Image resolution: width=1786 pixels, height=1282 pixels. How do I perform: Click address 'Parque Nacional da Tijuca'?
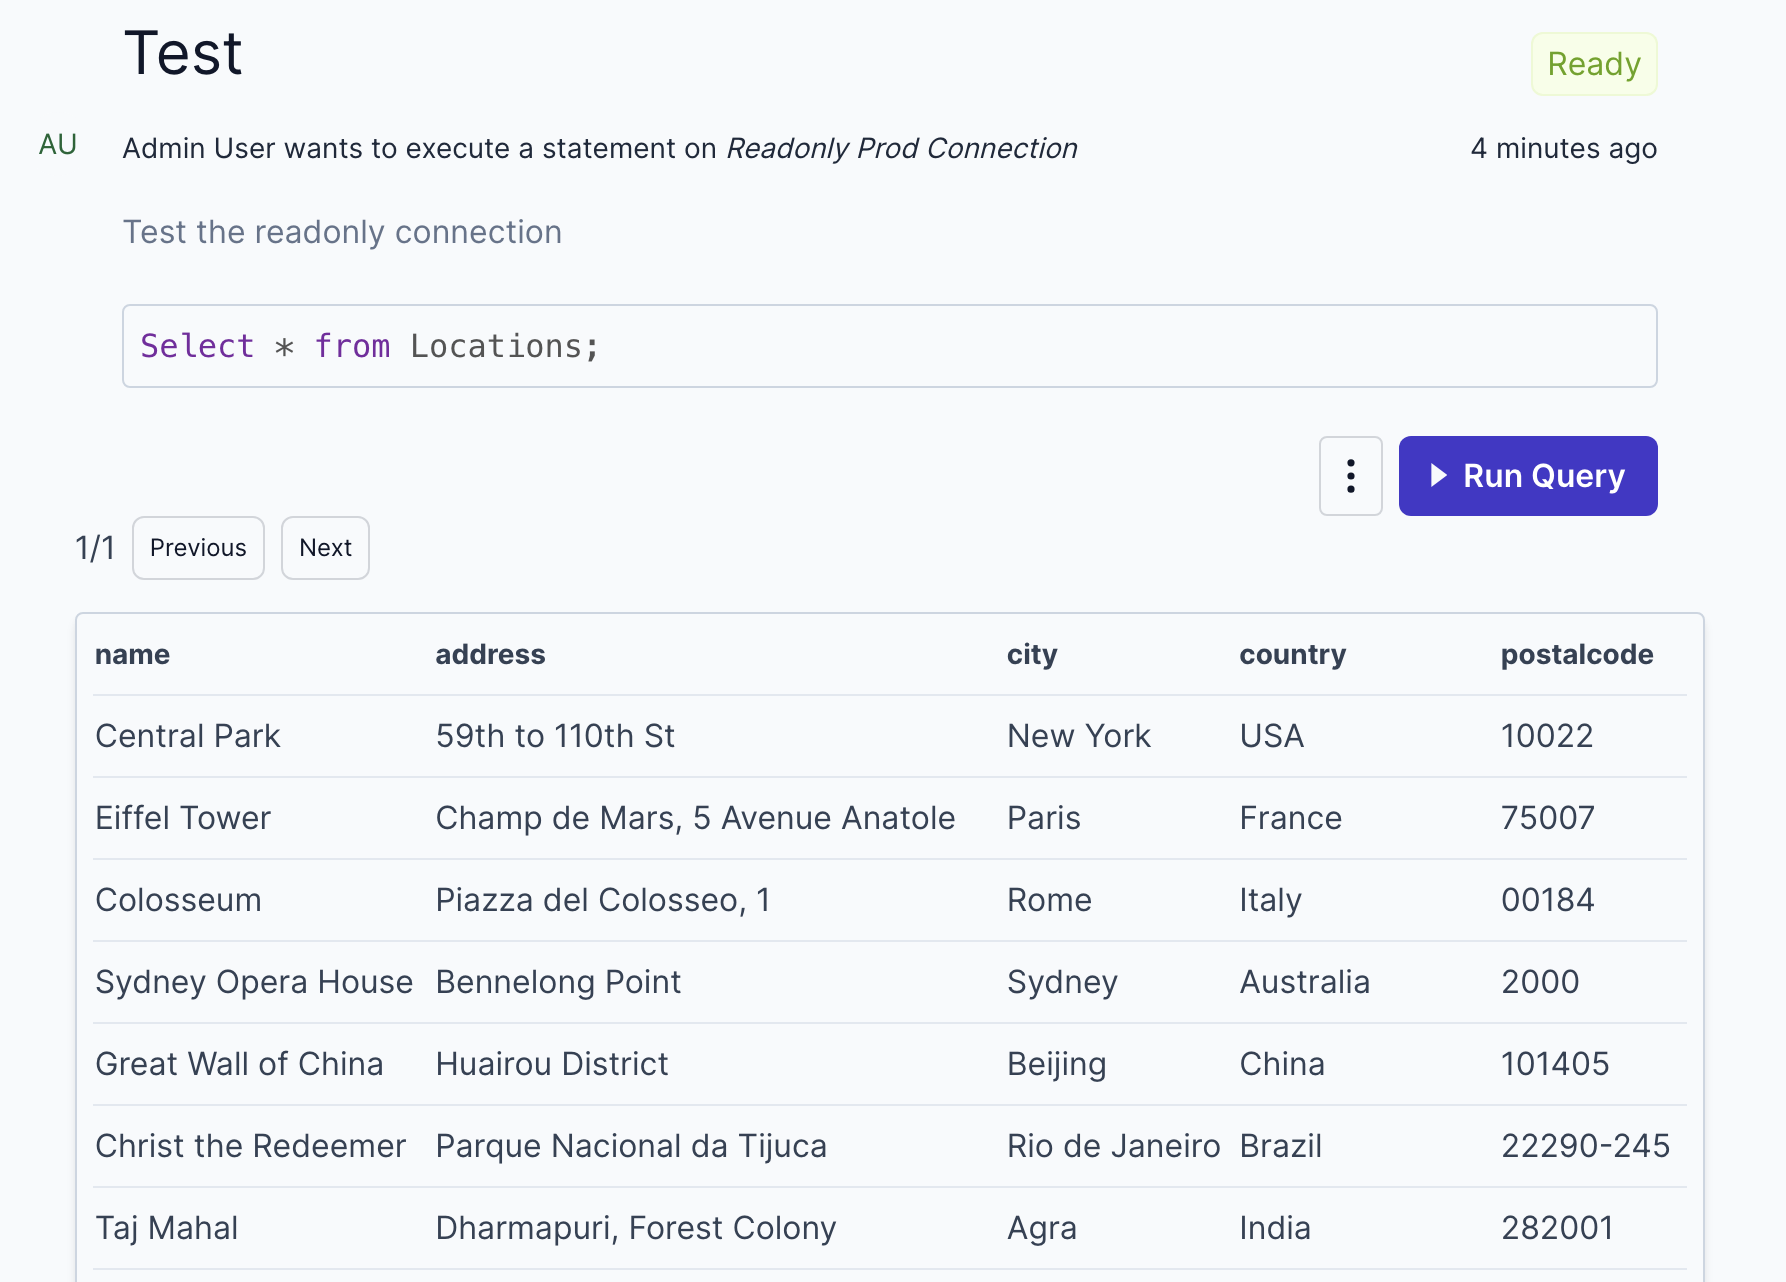coord(631,1146)
